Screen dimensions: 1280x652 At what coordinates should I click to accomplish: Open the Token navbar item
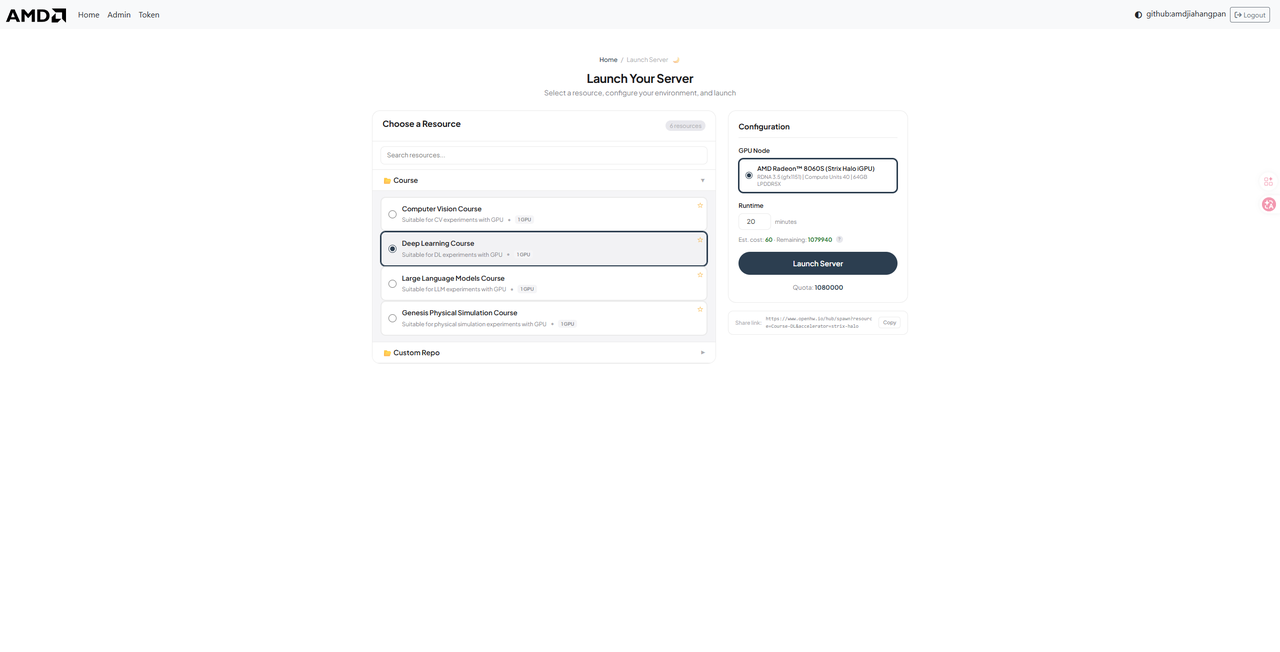tap(149, 15)
